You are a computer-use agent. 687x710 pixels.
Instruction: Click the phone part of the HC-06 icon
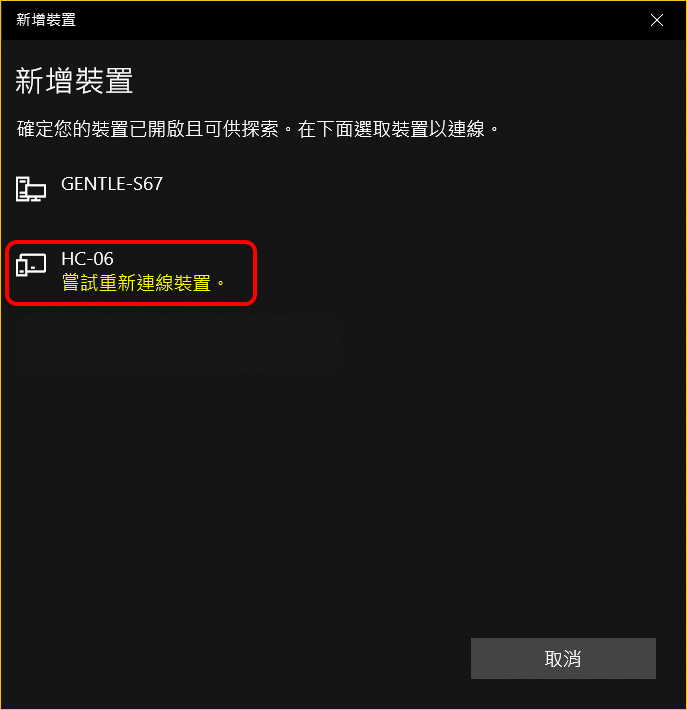[x=21, y=267]
